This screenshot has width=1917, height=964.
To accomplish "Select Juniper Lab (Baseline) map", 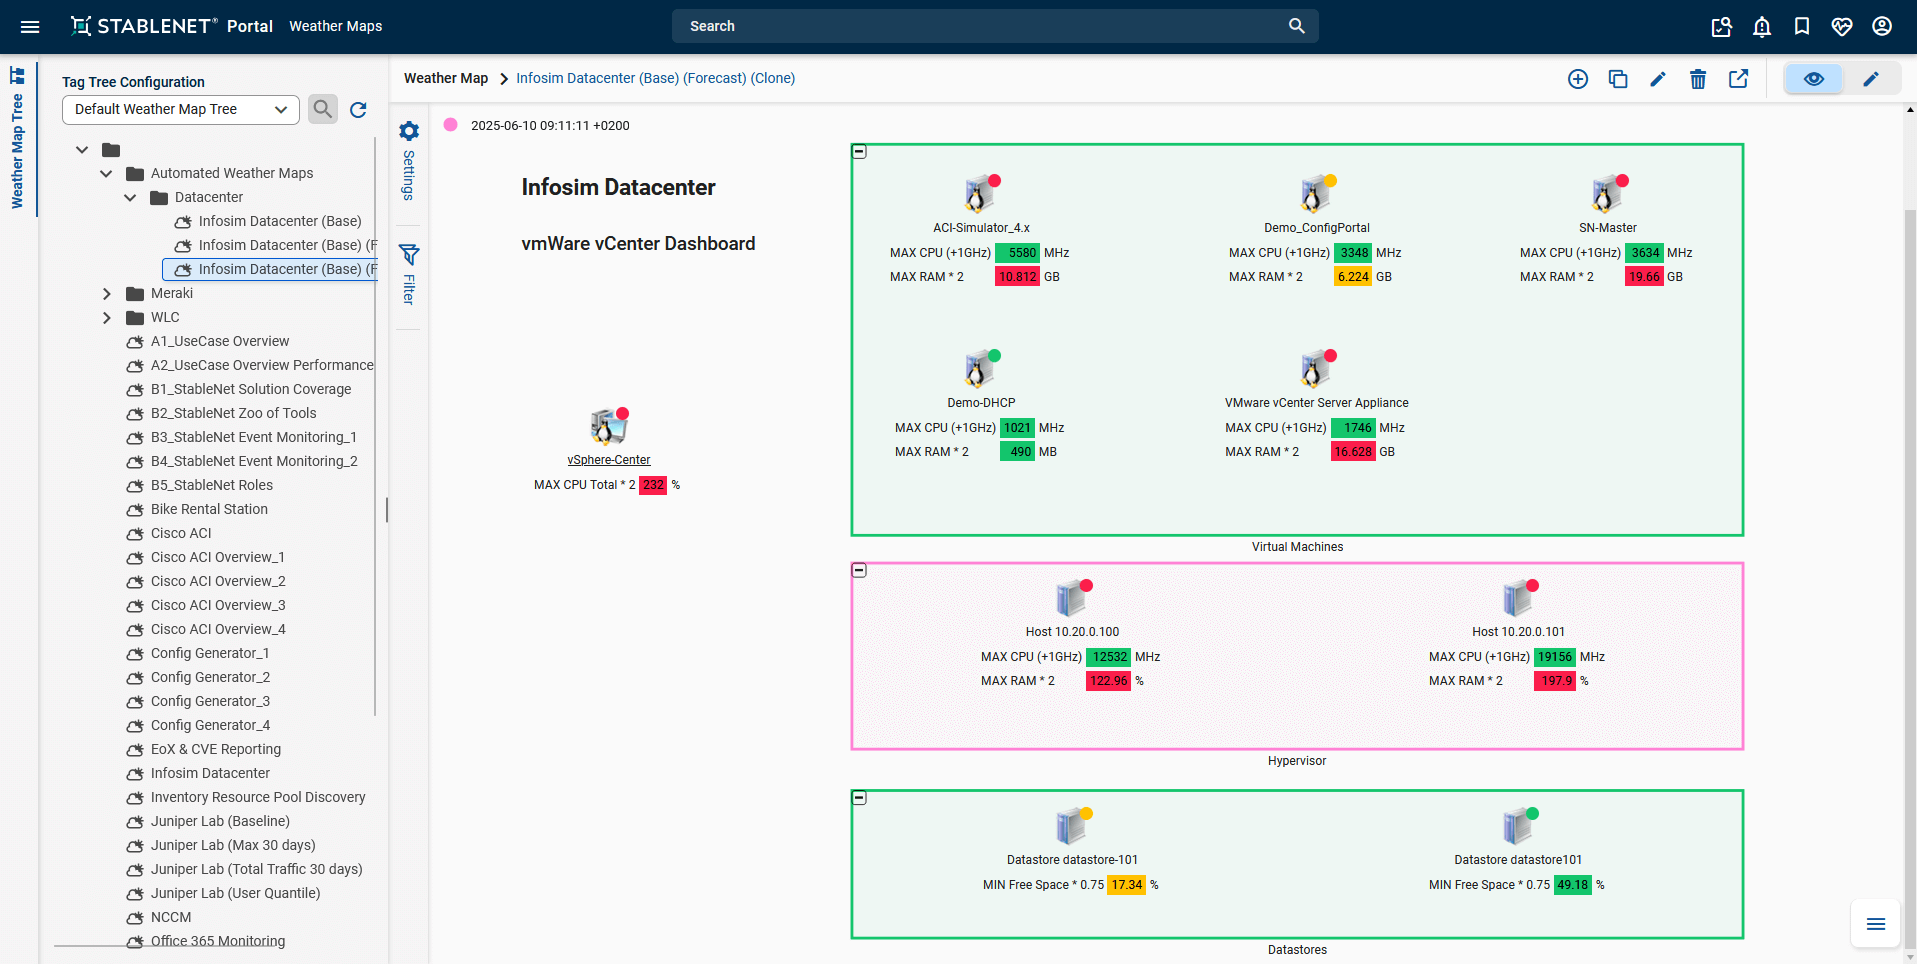I will [x=220, y=821].
